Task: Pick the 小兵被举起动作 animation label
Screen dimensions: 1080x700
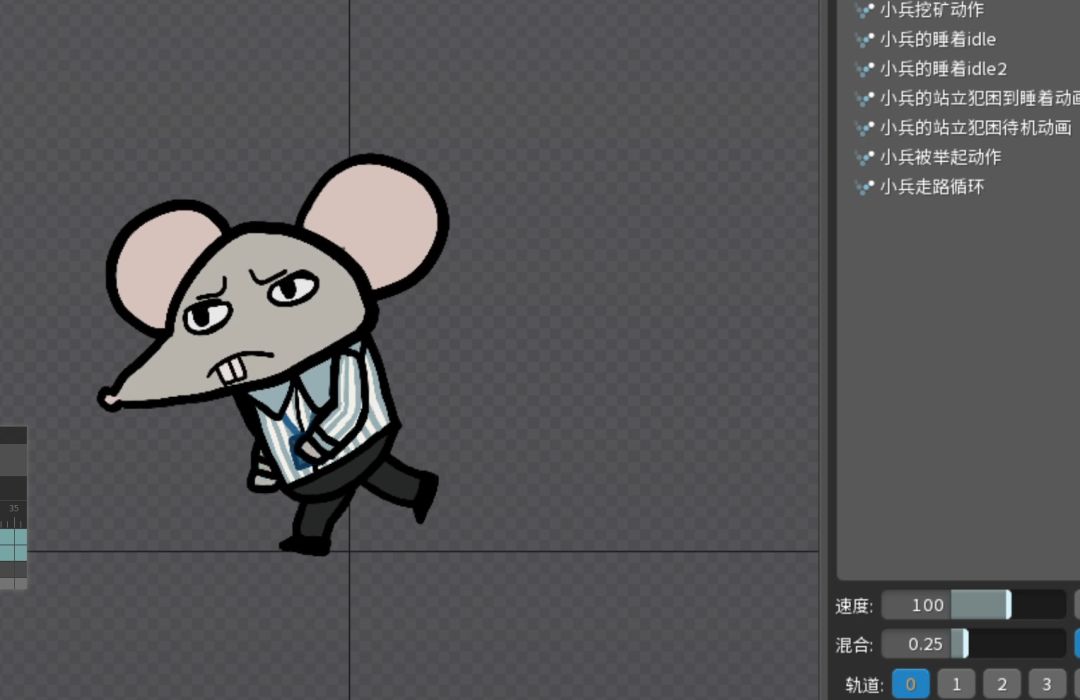Action: click(x=940, y=157)
